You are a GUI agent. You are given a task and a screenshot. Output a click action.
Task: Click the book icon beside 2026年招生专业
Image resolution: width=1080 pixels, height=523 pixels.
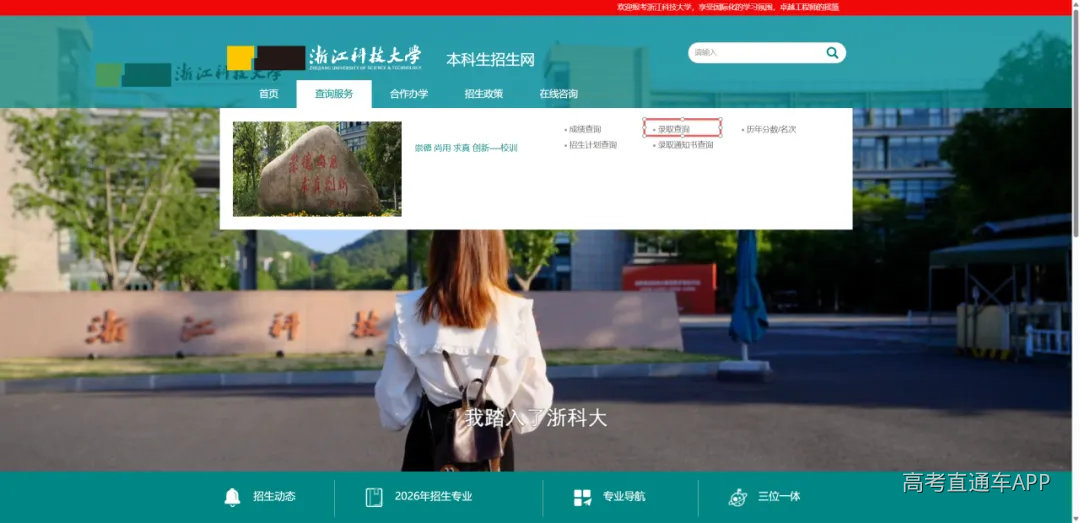pyautogui.click(x=374, y=497)
